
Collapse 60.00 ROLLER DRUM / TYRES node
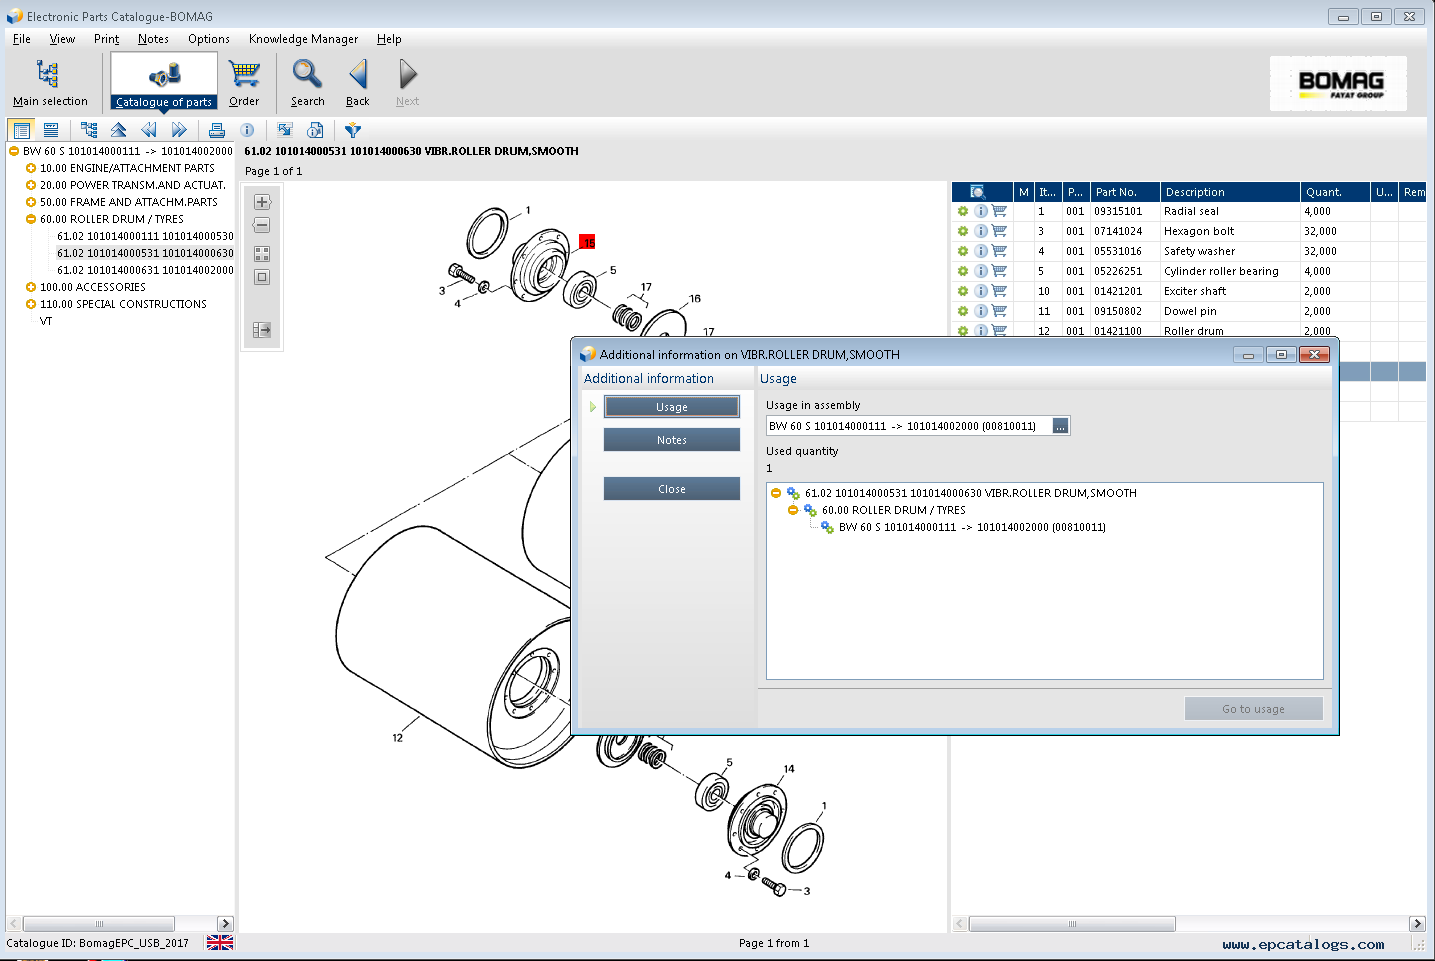tap(31, 219)
